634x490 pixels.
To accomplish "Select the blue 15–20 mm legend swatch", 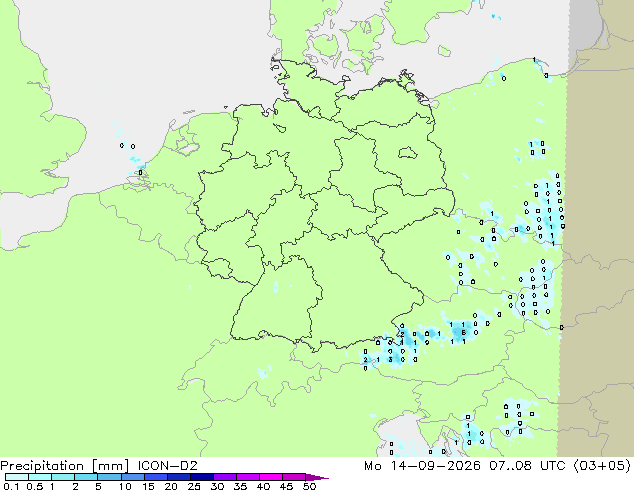I will (x=156, y=477).
